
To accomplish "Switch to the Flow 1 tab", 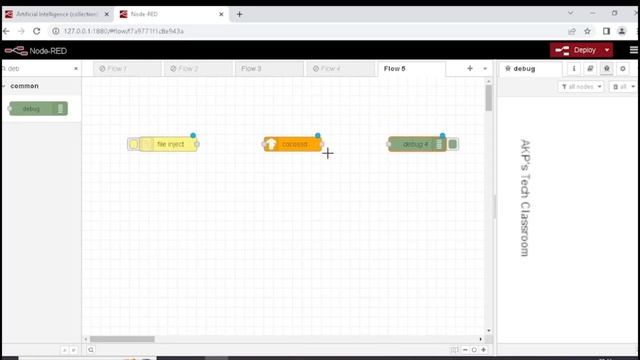I will [127, 69].
